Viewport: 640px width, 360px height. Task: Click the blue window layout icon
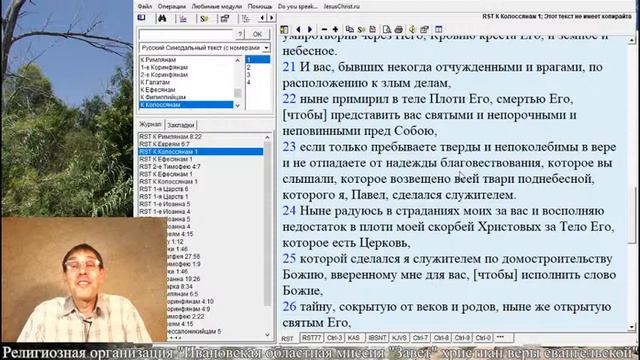coord(439,29)
